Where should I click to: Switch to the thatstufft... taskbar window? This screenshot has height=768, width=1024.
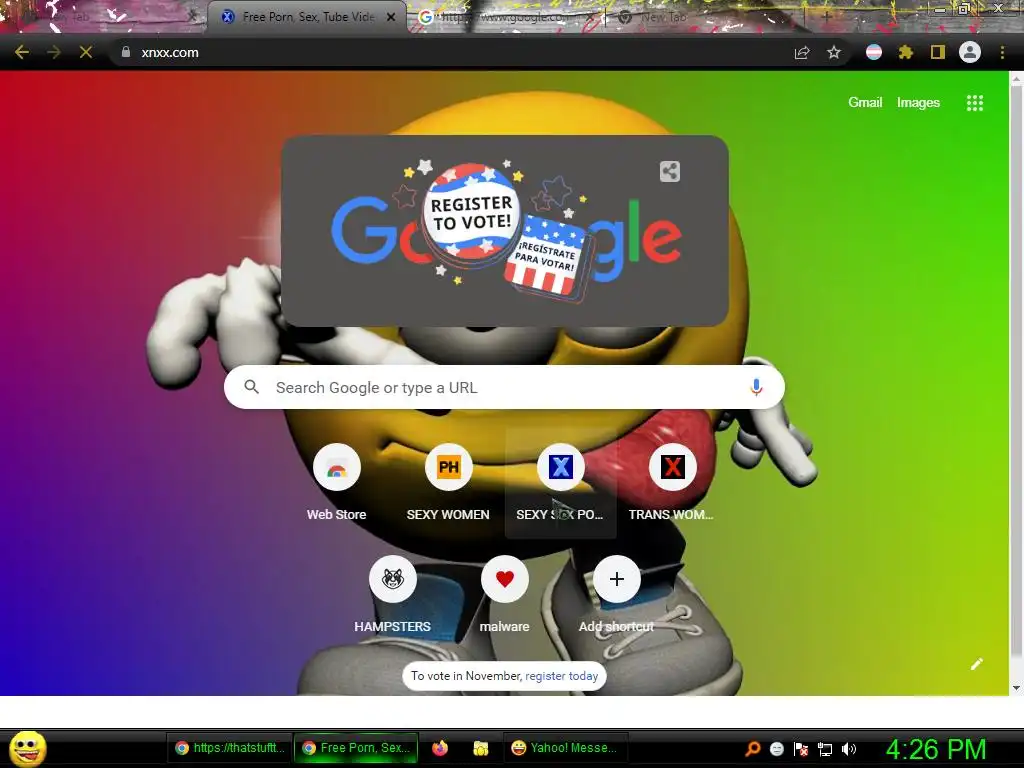click(x=229, y=748)
